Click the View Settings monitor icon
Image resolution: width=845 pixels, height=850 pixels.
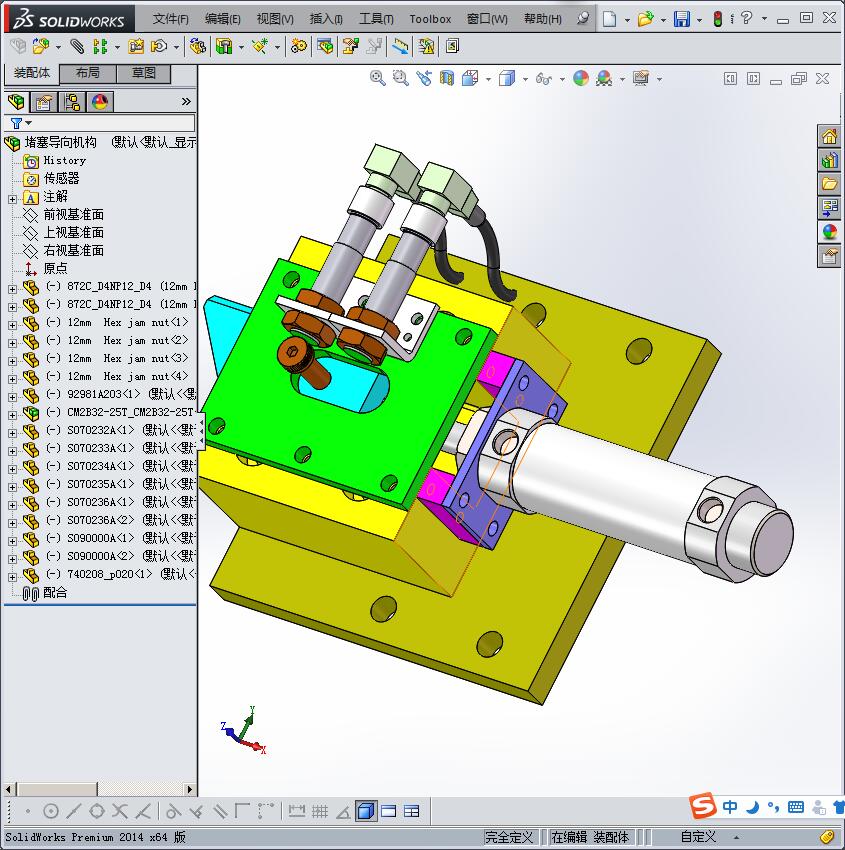coord(641,79)
